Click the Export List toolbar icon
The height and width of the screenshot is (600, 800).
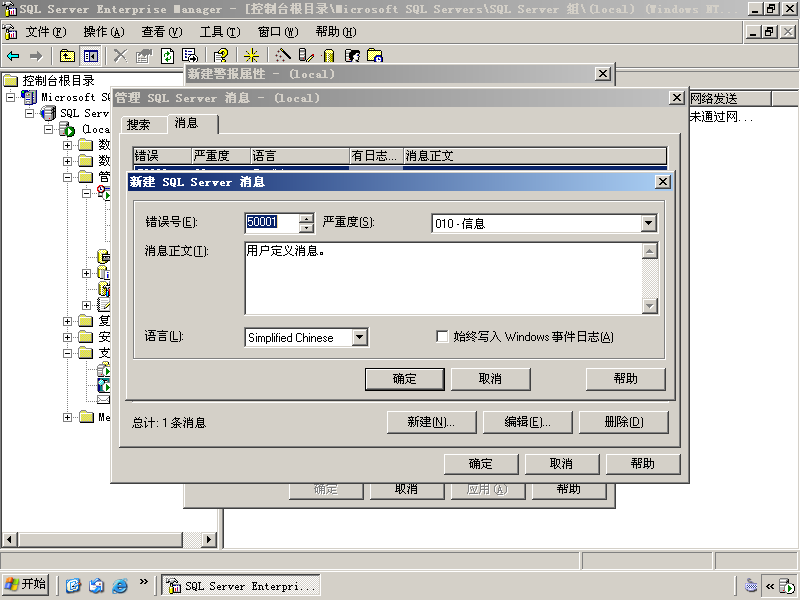click(190, 56)
